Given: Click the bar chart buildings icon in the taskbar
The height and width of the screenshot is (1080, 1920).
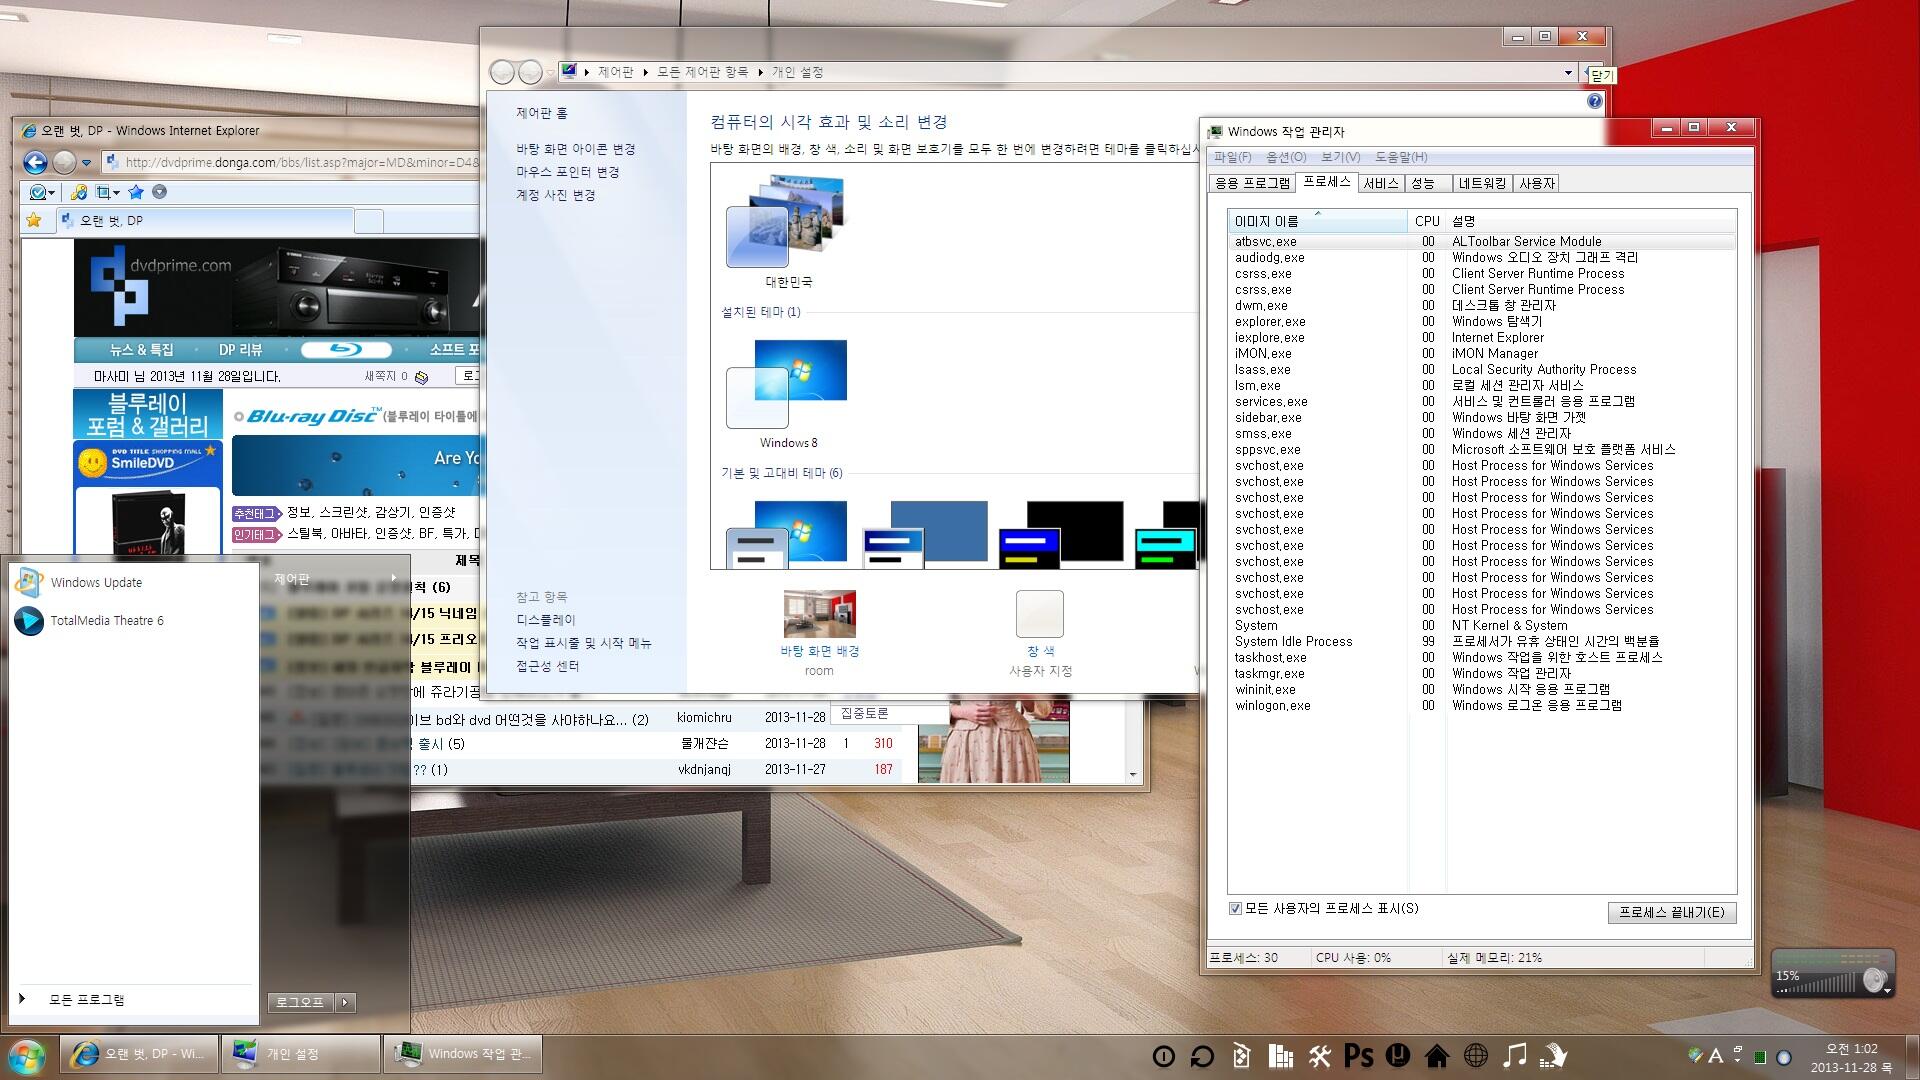Looking at the screenshot, I should point(1281,1055).
